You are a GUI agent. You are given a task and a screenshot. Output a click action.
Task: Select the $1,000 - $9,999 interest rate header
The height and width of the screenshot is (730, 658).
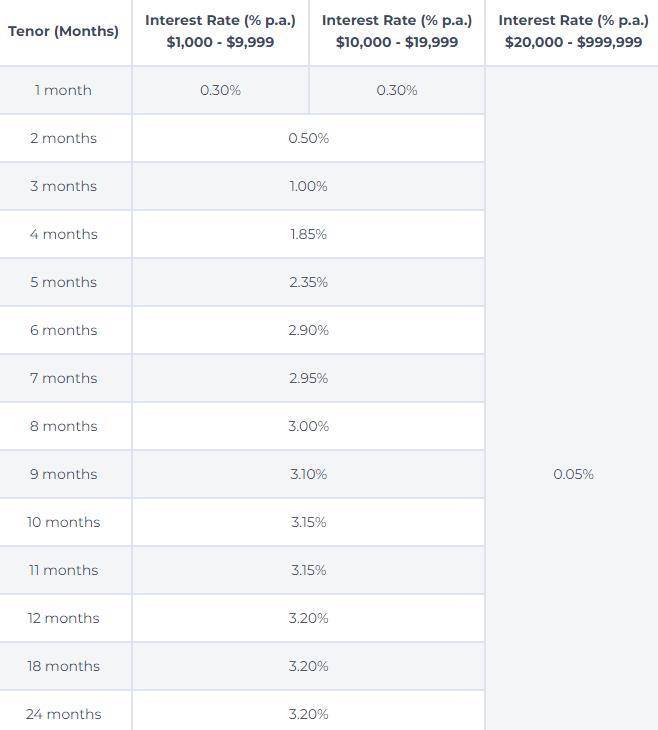220,31
